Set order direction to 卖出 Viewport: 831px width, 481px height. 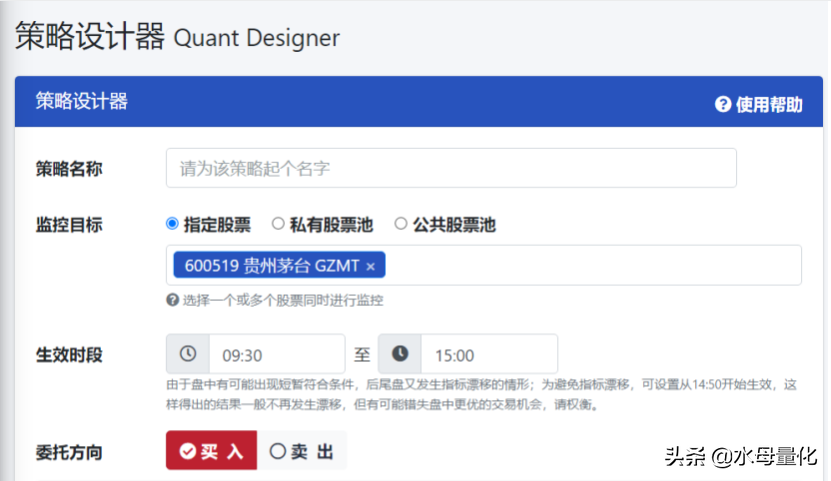click(x=302, y=451)
